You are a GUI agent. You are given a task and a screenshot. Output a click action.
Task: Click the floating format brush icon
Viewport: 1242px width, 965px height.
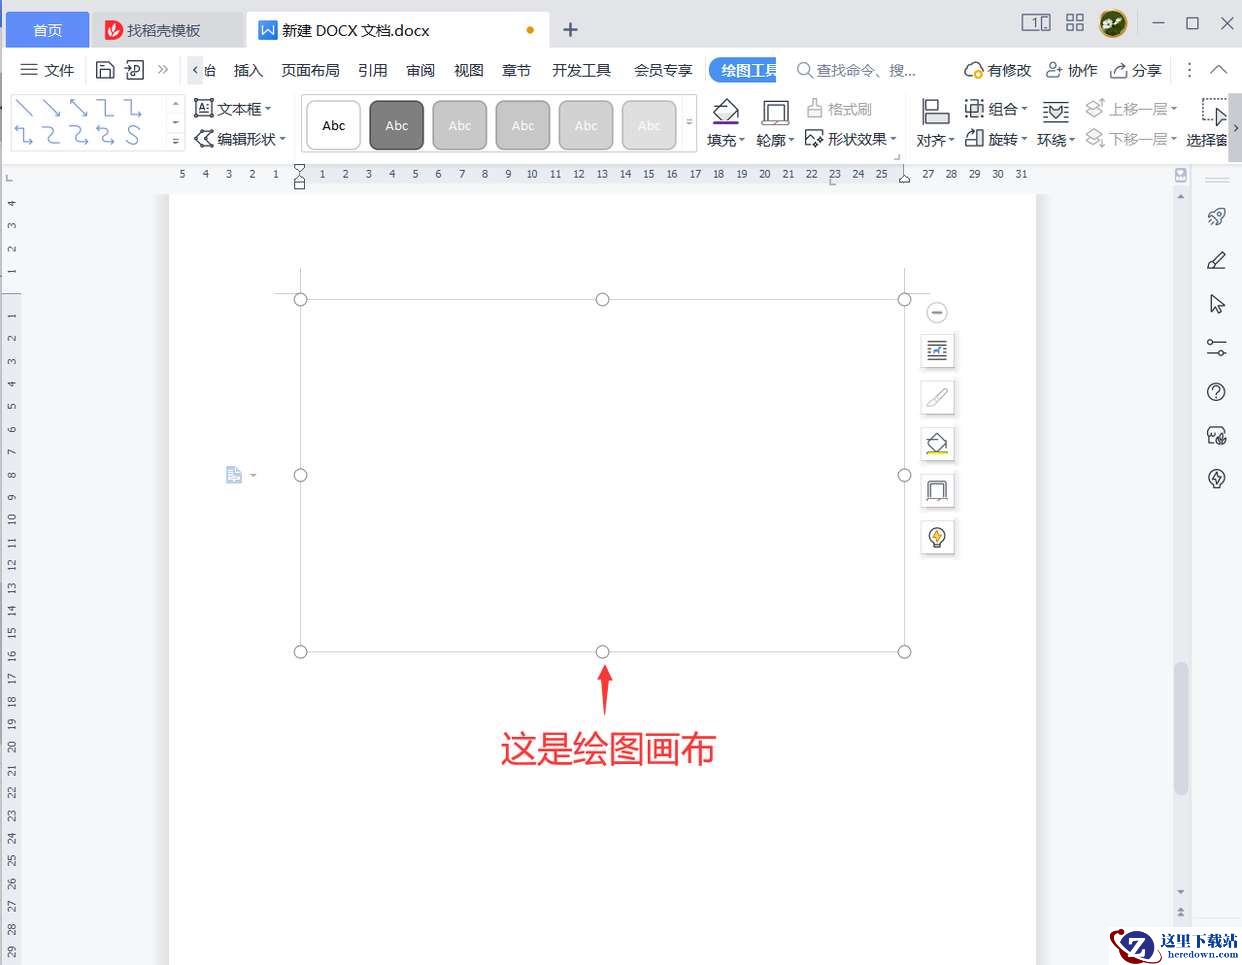(937, 397)
